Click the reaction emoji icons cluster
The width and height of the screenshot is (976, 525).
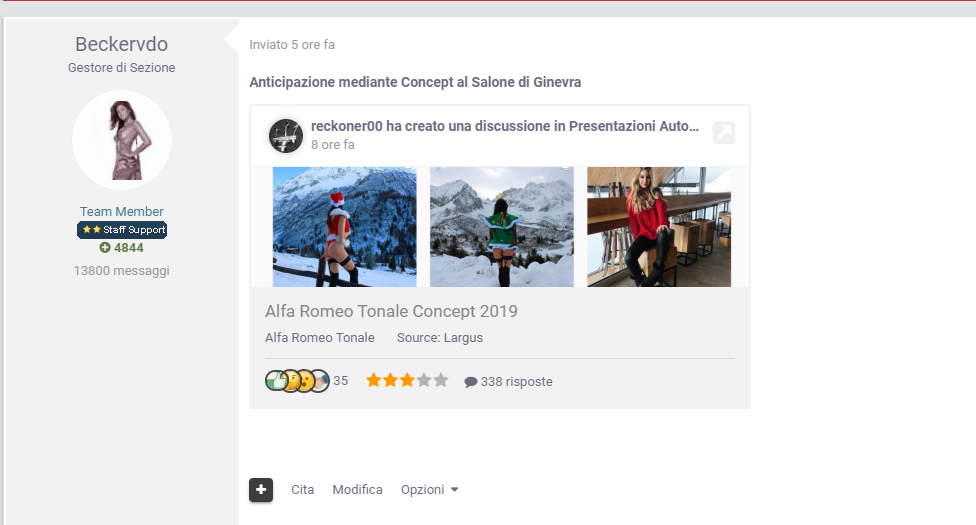click(297, 381)
